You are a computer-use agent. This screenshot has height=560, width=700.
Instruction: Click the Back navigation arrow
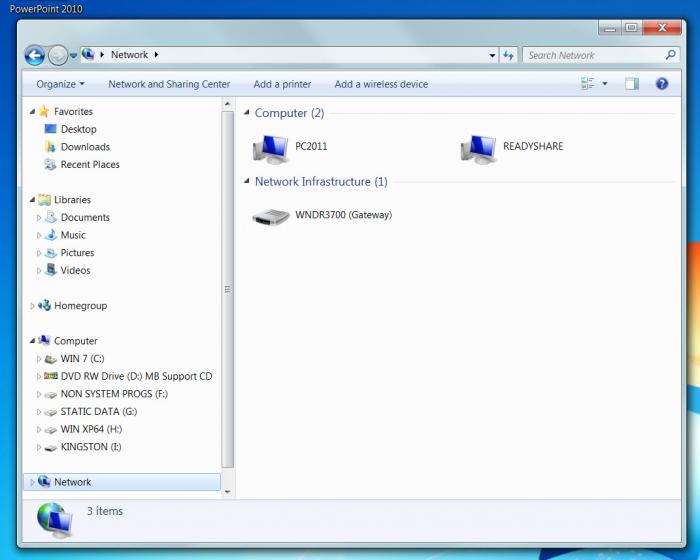pos(35,56)
